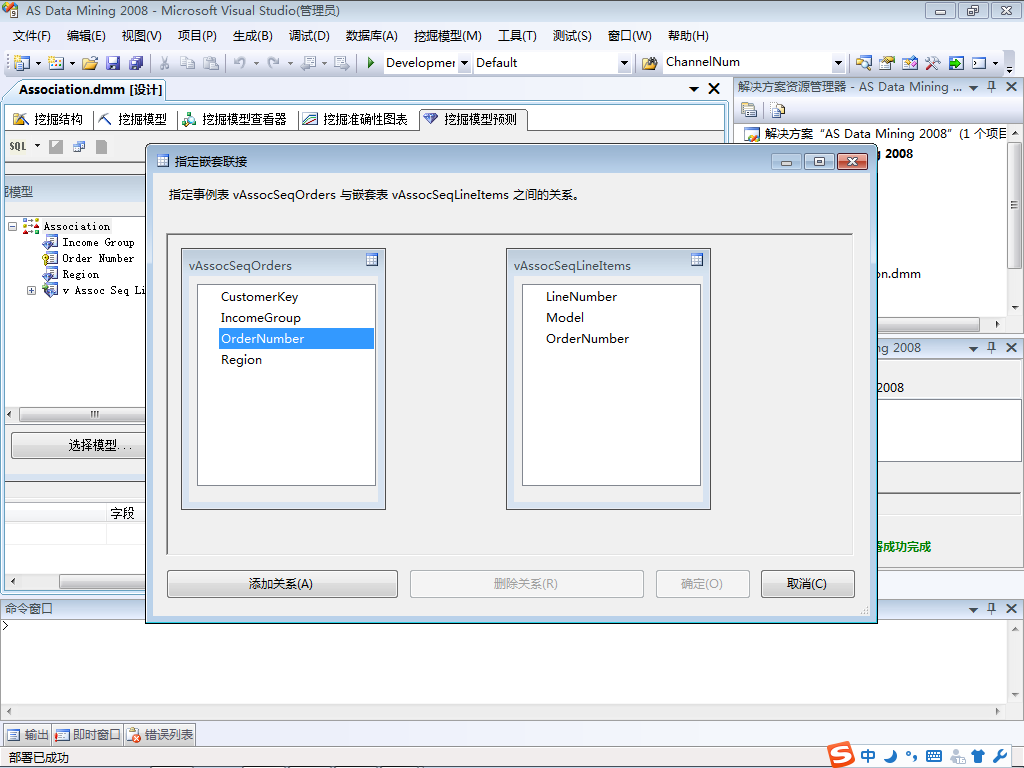Select IncomeGroup in vAssocSeqOrders list
Image resolution: width=1024 pixels, height=768 pixels.
tap(261, 317)
